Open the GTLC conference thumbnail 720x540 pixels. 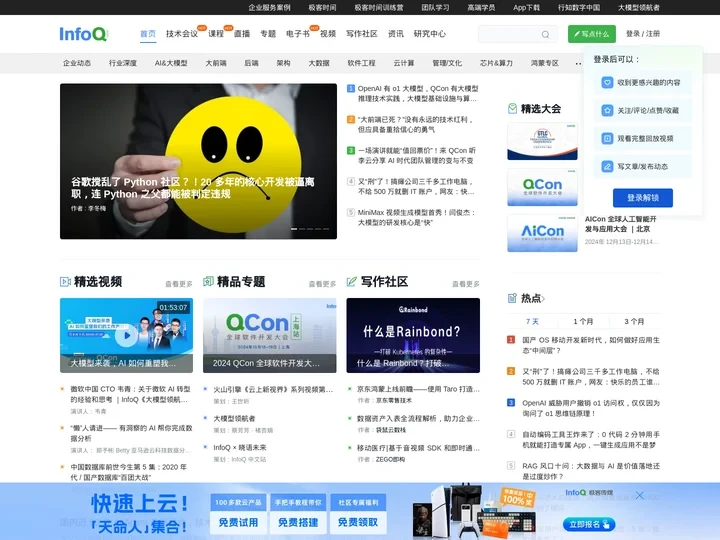tap(542, 141)
